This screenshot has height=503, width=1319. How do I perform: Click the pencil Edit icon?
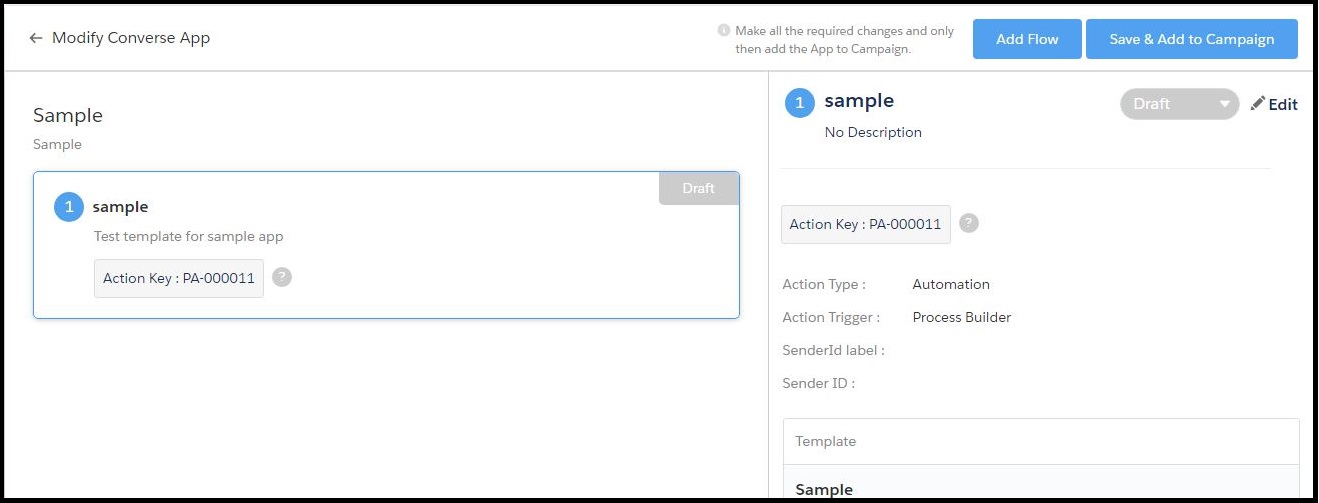click(1258, 104)
